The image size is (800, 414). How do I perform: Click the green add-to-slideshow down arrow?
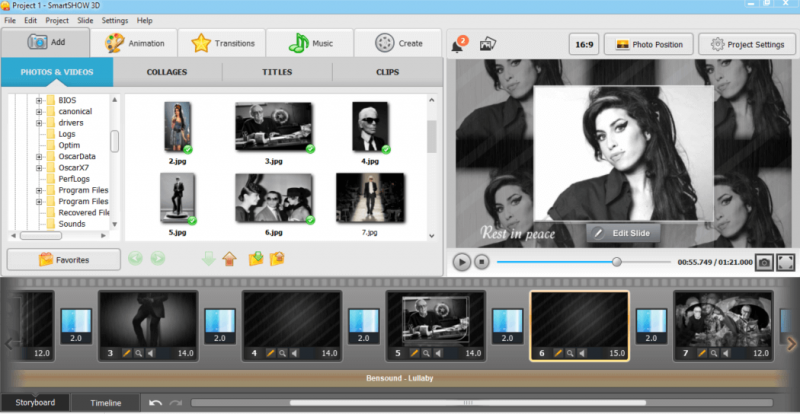[x=207, y=259]
